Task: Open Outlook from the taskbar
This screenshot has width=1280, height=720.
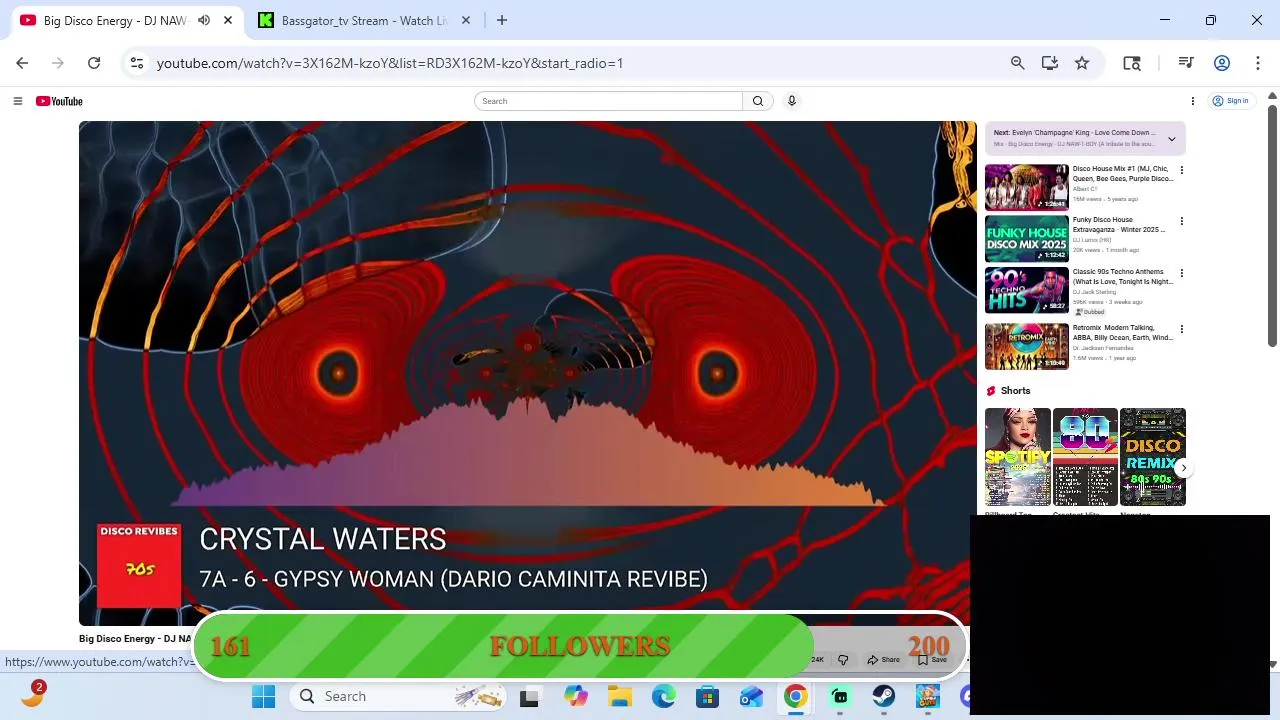Action: click(x=752, y=697)
